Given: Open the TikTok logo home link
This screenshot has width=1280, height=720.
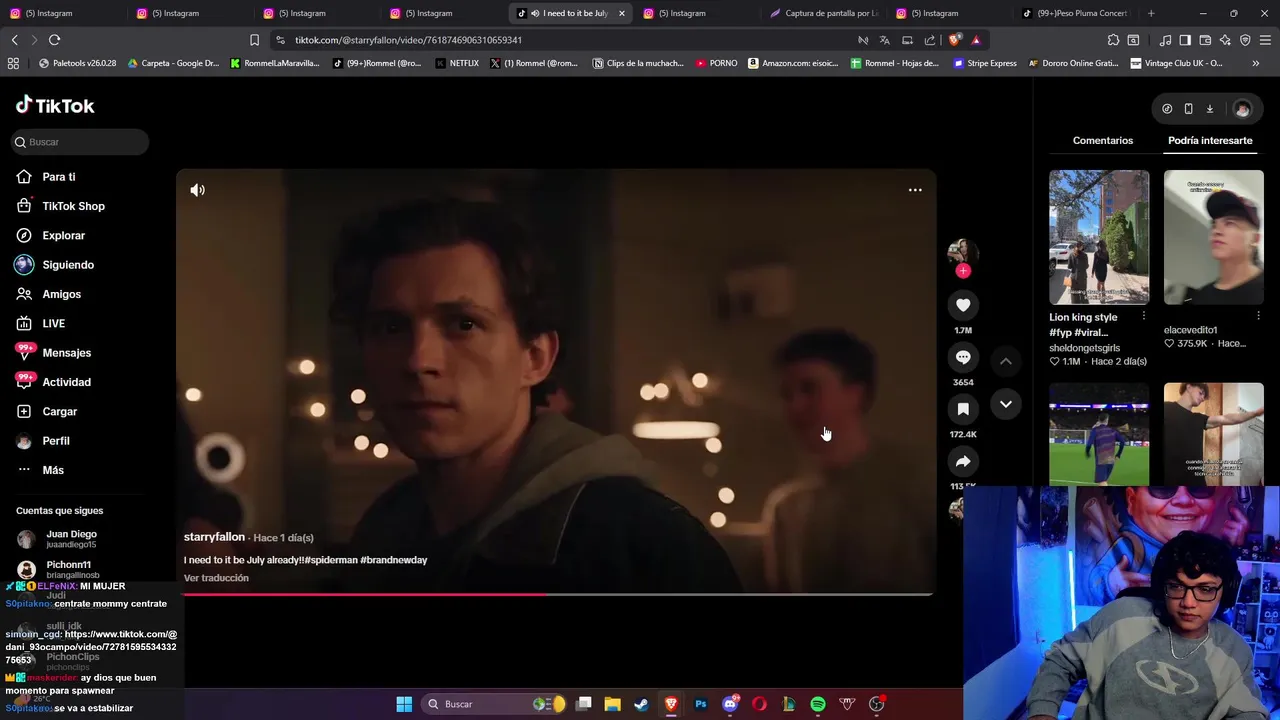Looking at the screenshot, I should [x=55, y=106].
